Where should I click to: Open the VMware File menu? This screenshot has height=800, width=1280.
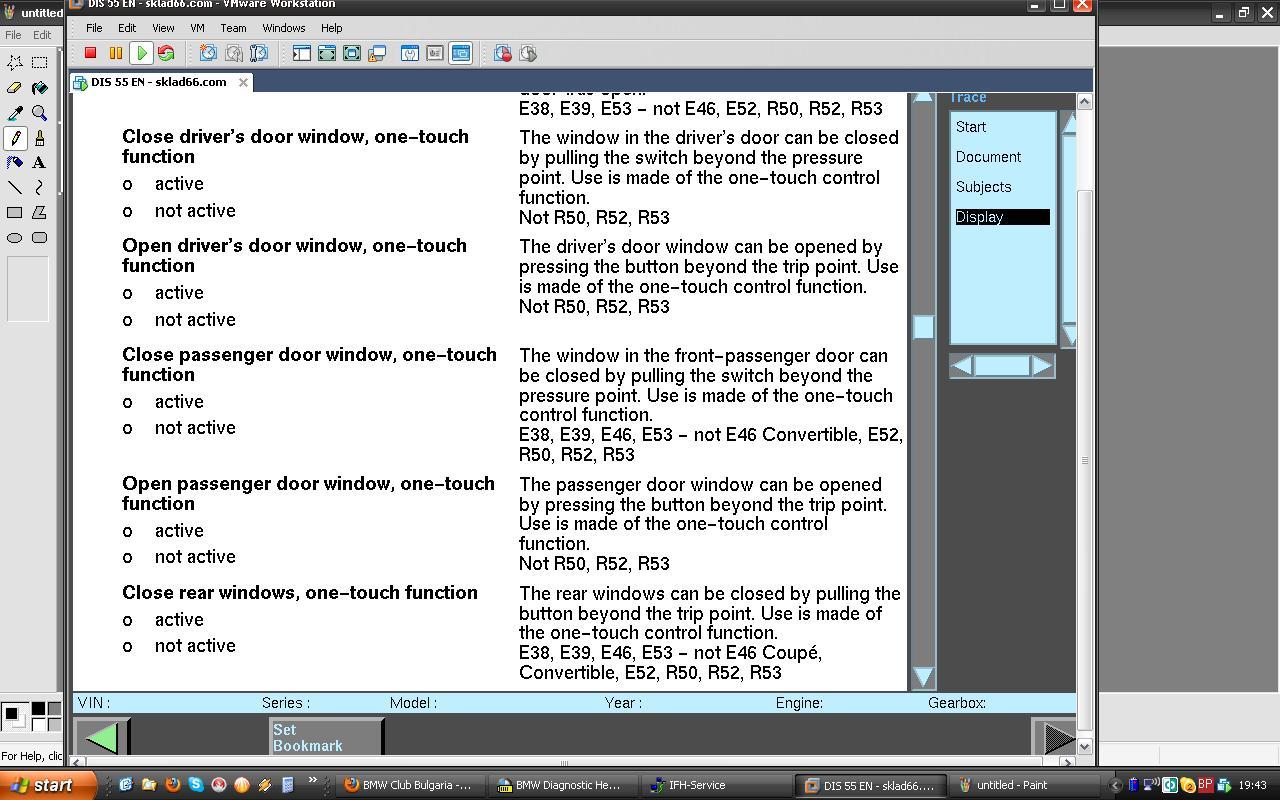click(x=94, y=28)
